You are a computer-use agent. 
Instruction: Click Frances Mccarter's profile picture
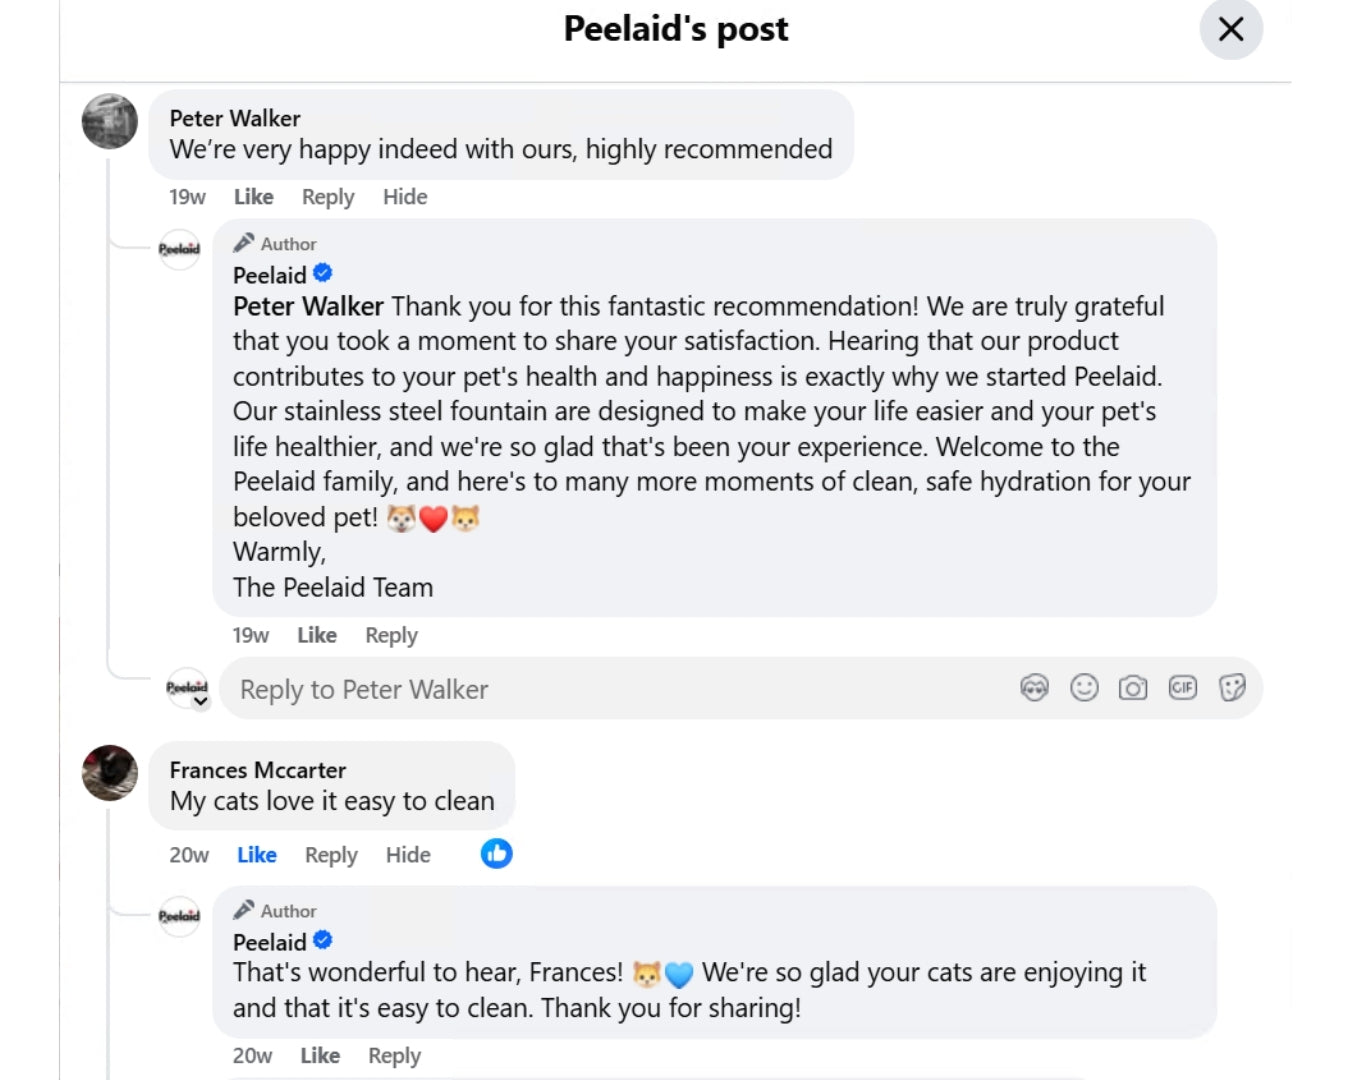click(x=110, y=773)
